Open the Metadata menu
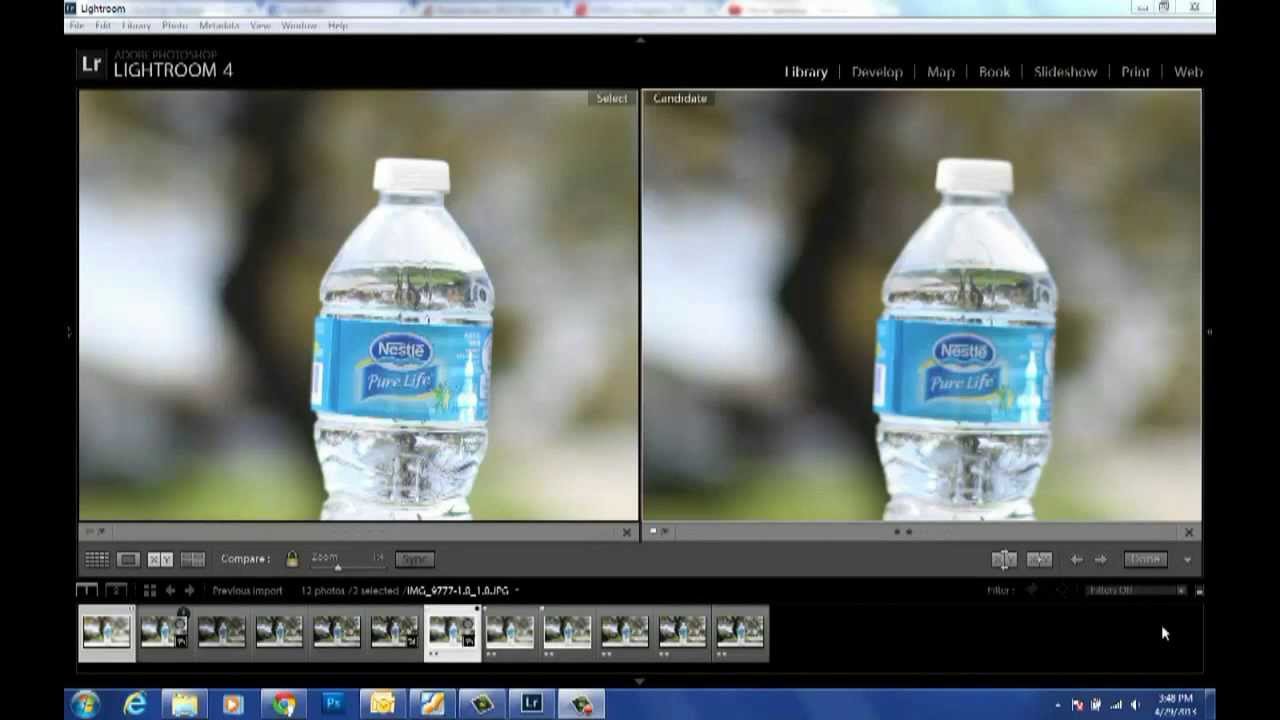The width and height of the screenshot is (1280, 720). [219, 25]
